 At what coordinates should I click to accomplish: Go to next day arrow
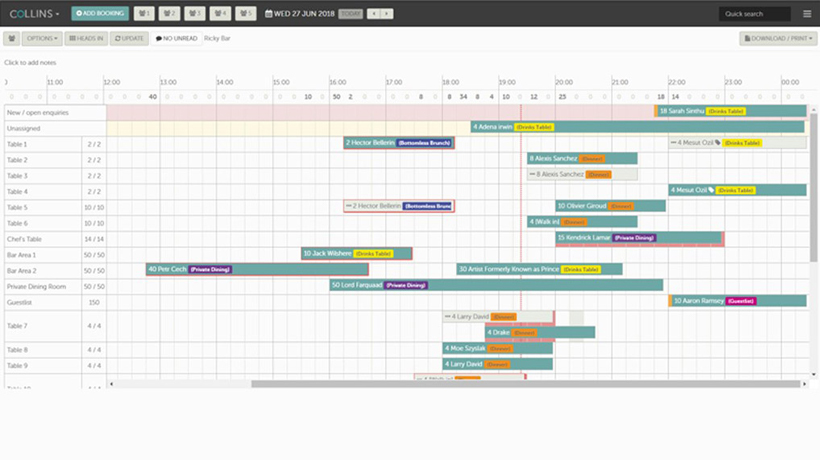point(387,14)
